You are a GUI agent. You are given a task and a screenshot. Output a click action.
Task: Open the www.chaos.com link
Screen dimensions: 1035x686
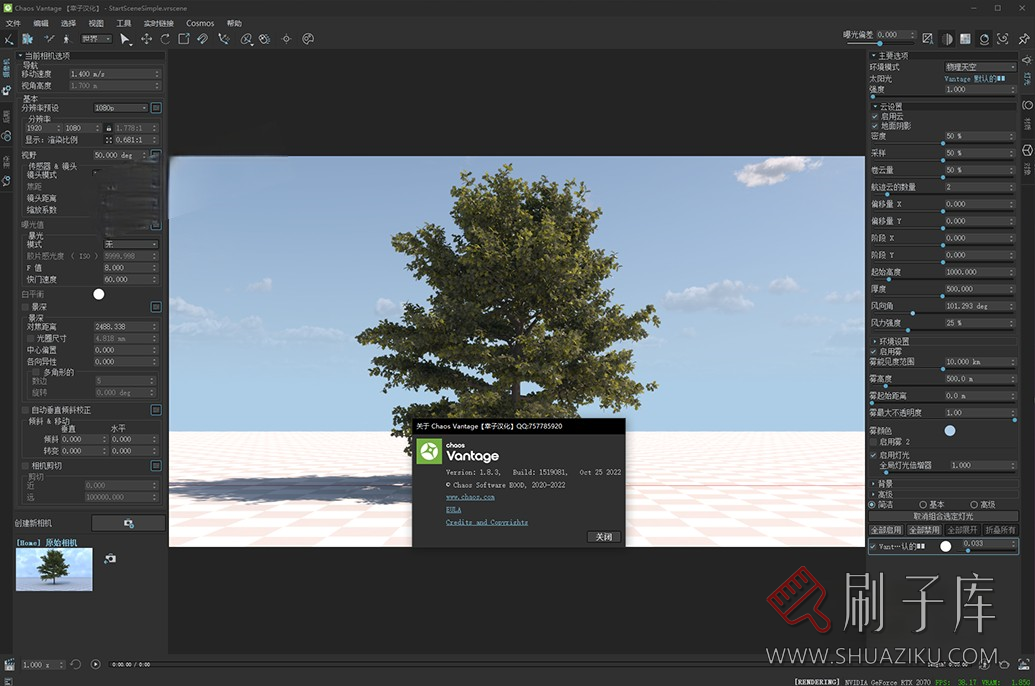[x=468, y=497]
